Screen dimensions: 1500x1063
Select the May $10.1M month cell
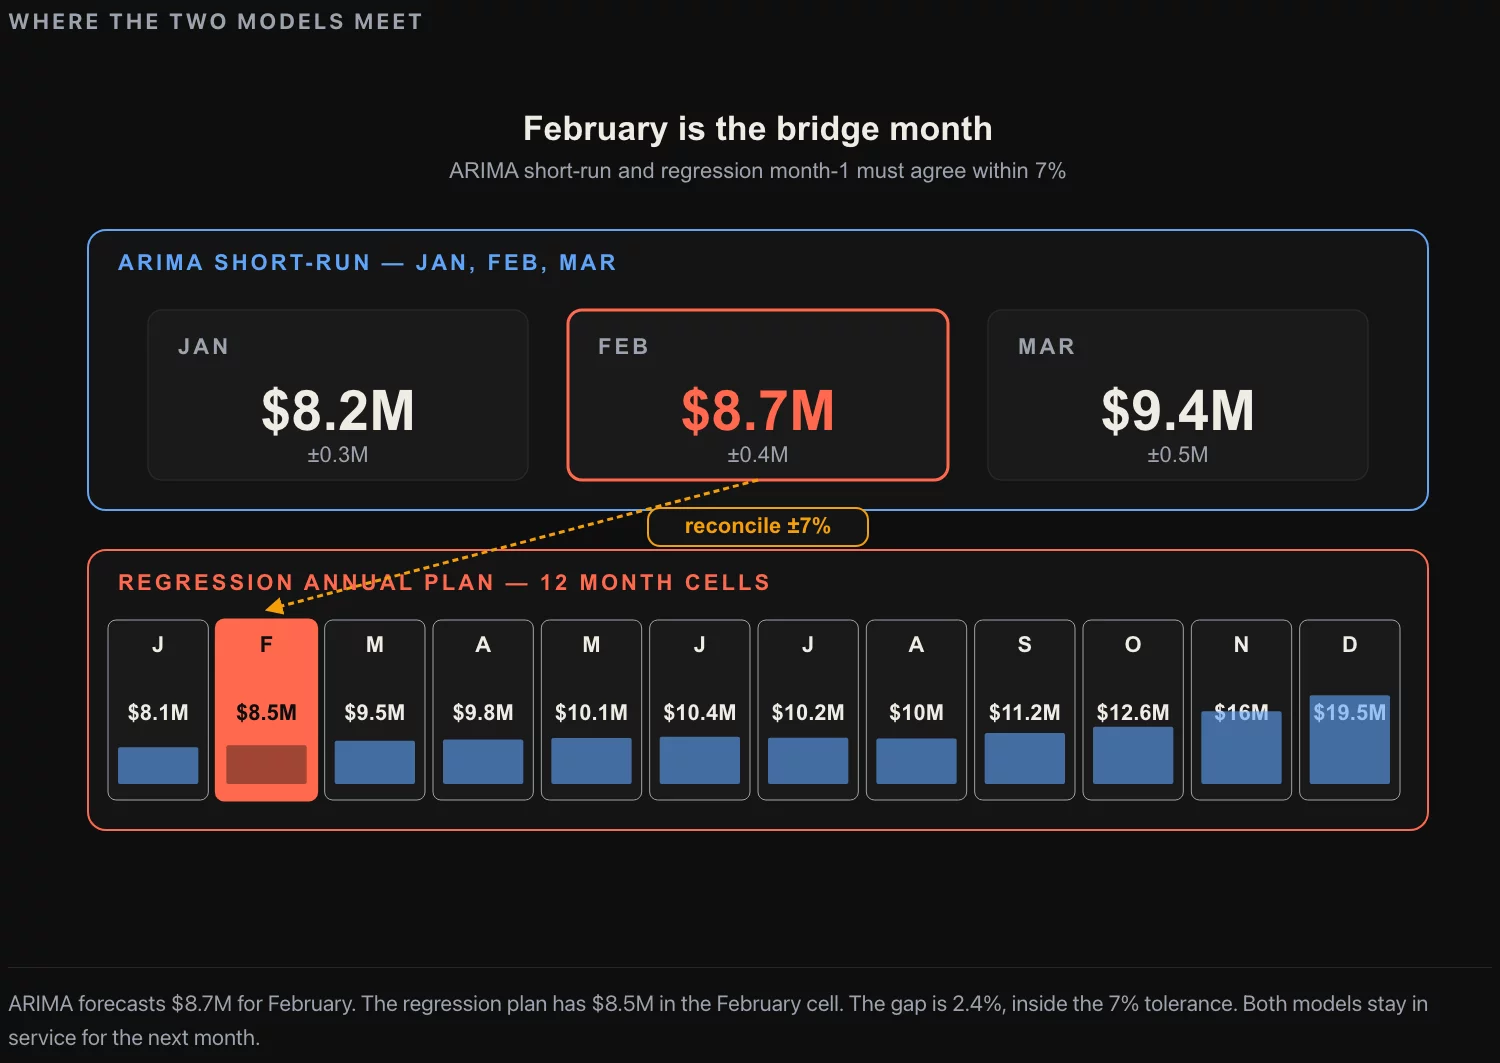pos(591,710)
